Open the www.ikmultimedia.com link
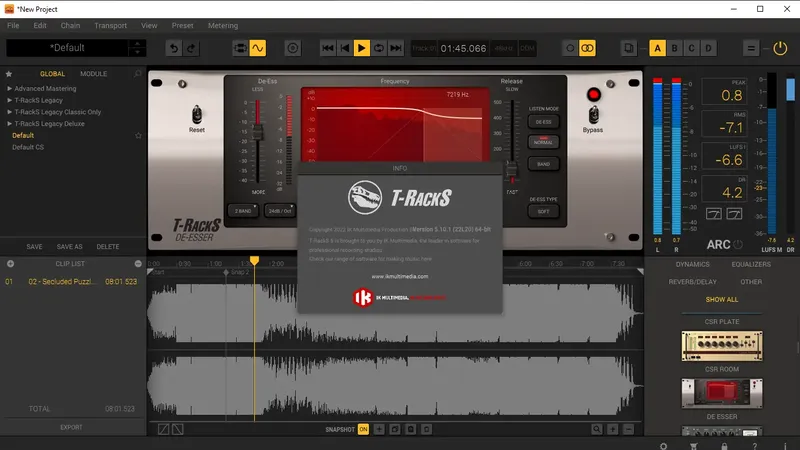This screenshot has height=450, width=800. click(400, 276)
